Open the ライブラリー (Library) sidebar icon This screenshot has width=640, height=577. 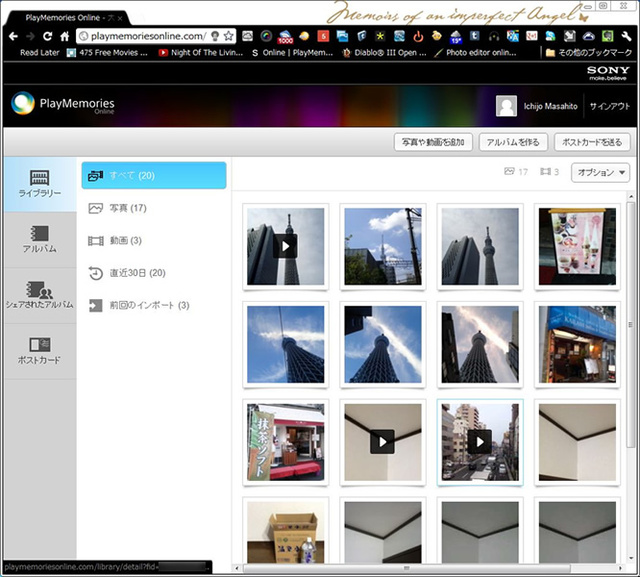39,184
